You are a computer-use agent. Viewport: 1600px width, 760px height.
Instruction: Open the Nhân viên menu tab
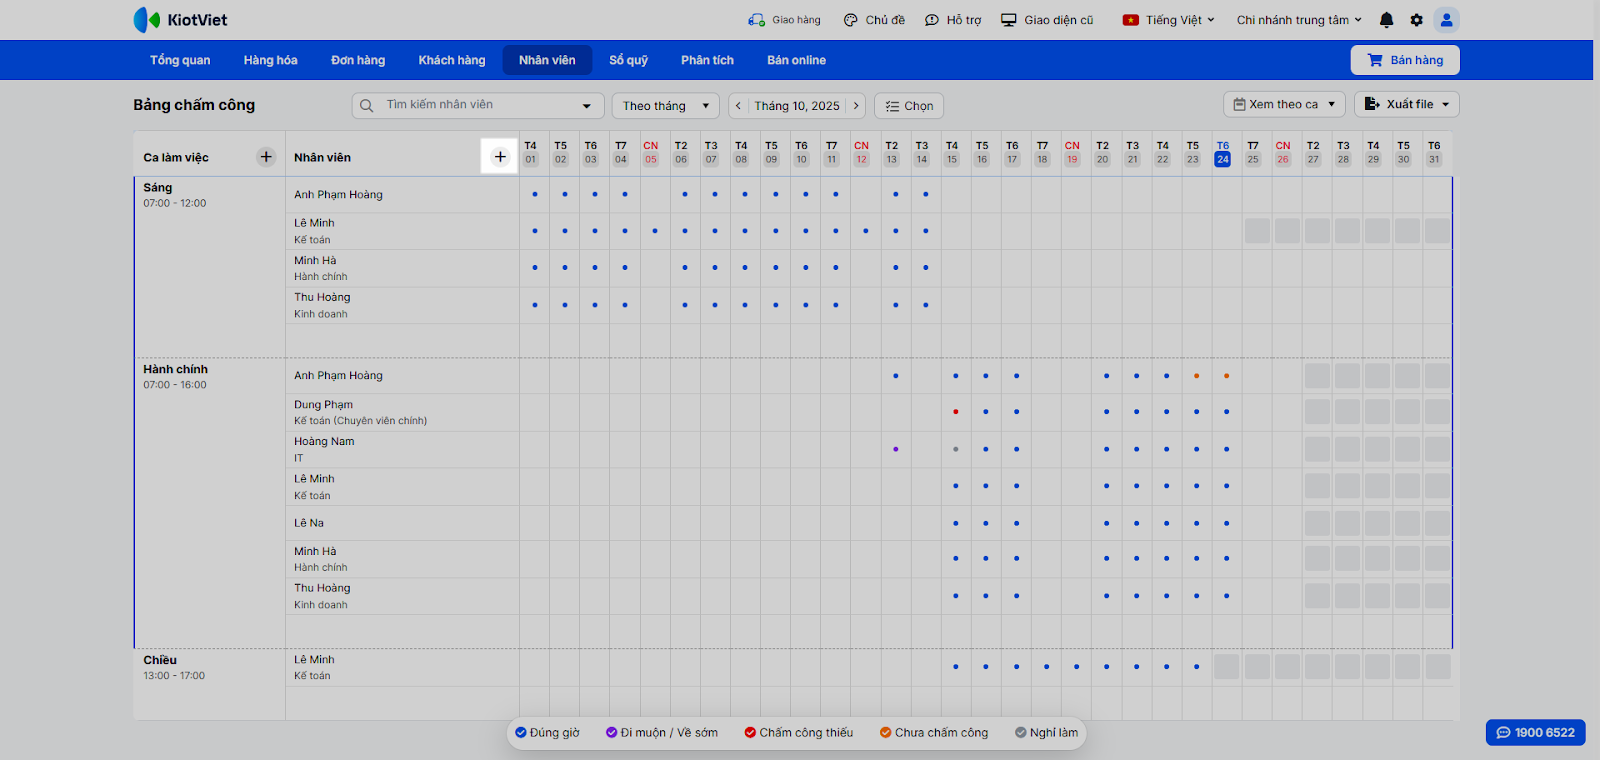tap(547, 60)
